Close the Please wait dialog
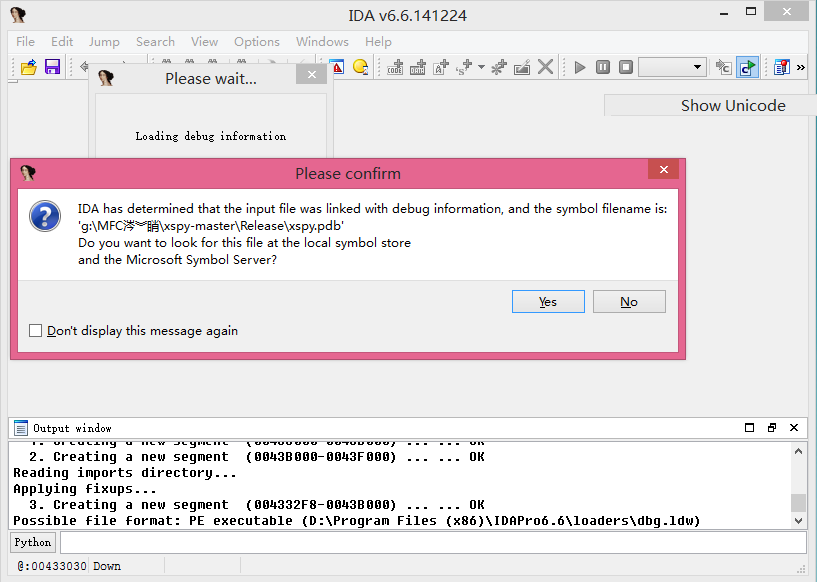This screenshot has height=582, width=817. coord(312,75)
